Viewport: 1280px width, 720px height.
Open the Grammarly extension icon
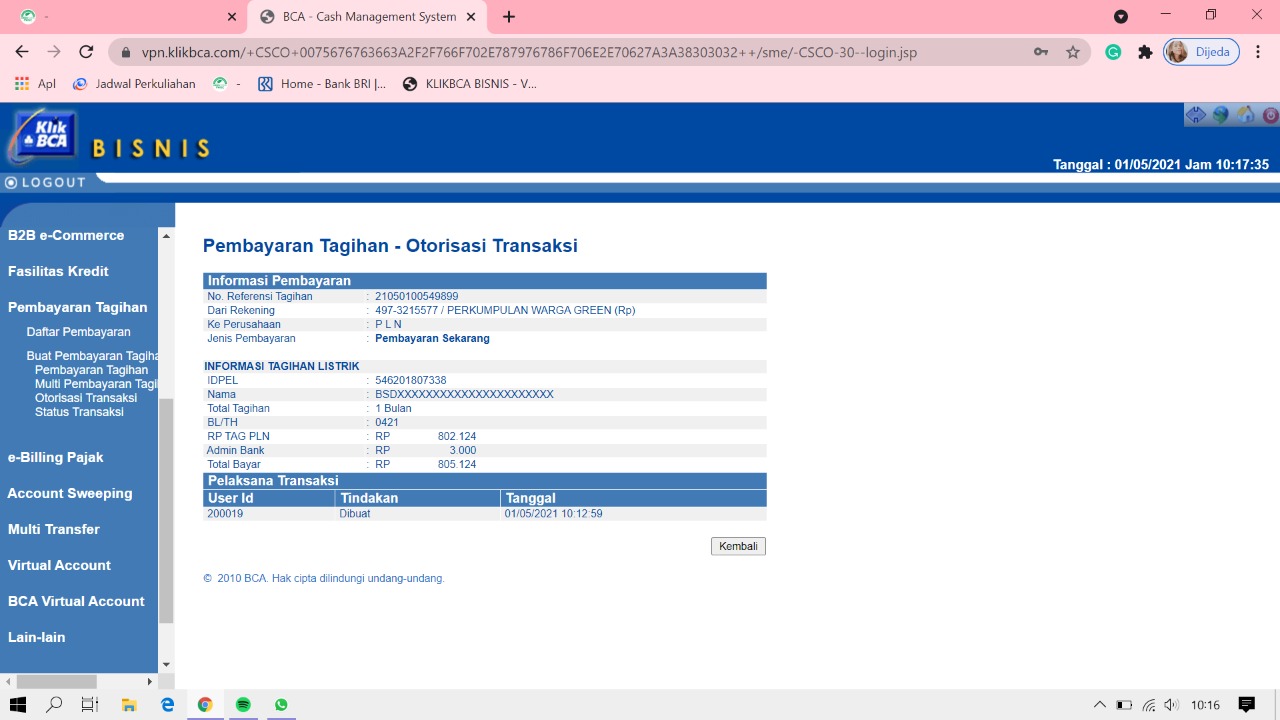1113,52
